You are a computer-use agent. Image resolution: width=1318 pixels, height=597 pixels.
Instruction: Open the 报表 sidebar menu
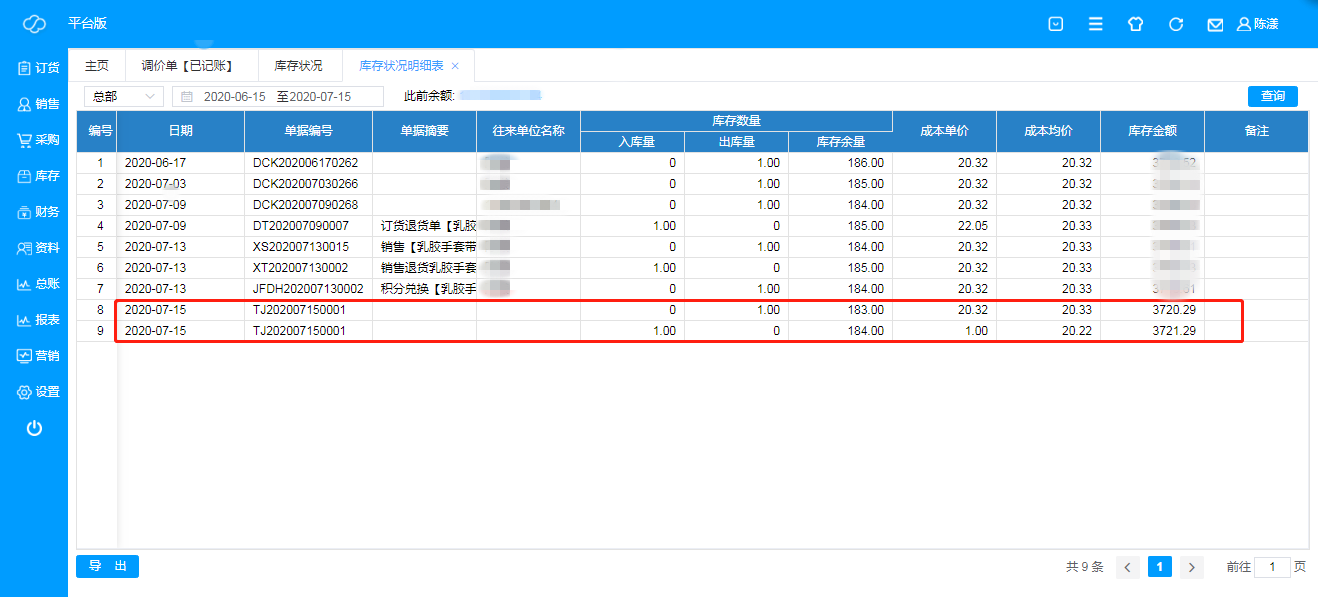(38, 320)
